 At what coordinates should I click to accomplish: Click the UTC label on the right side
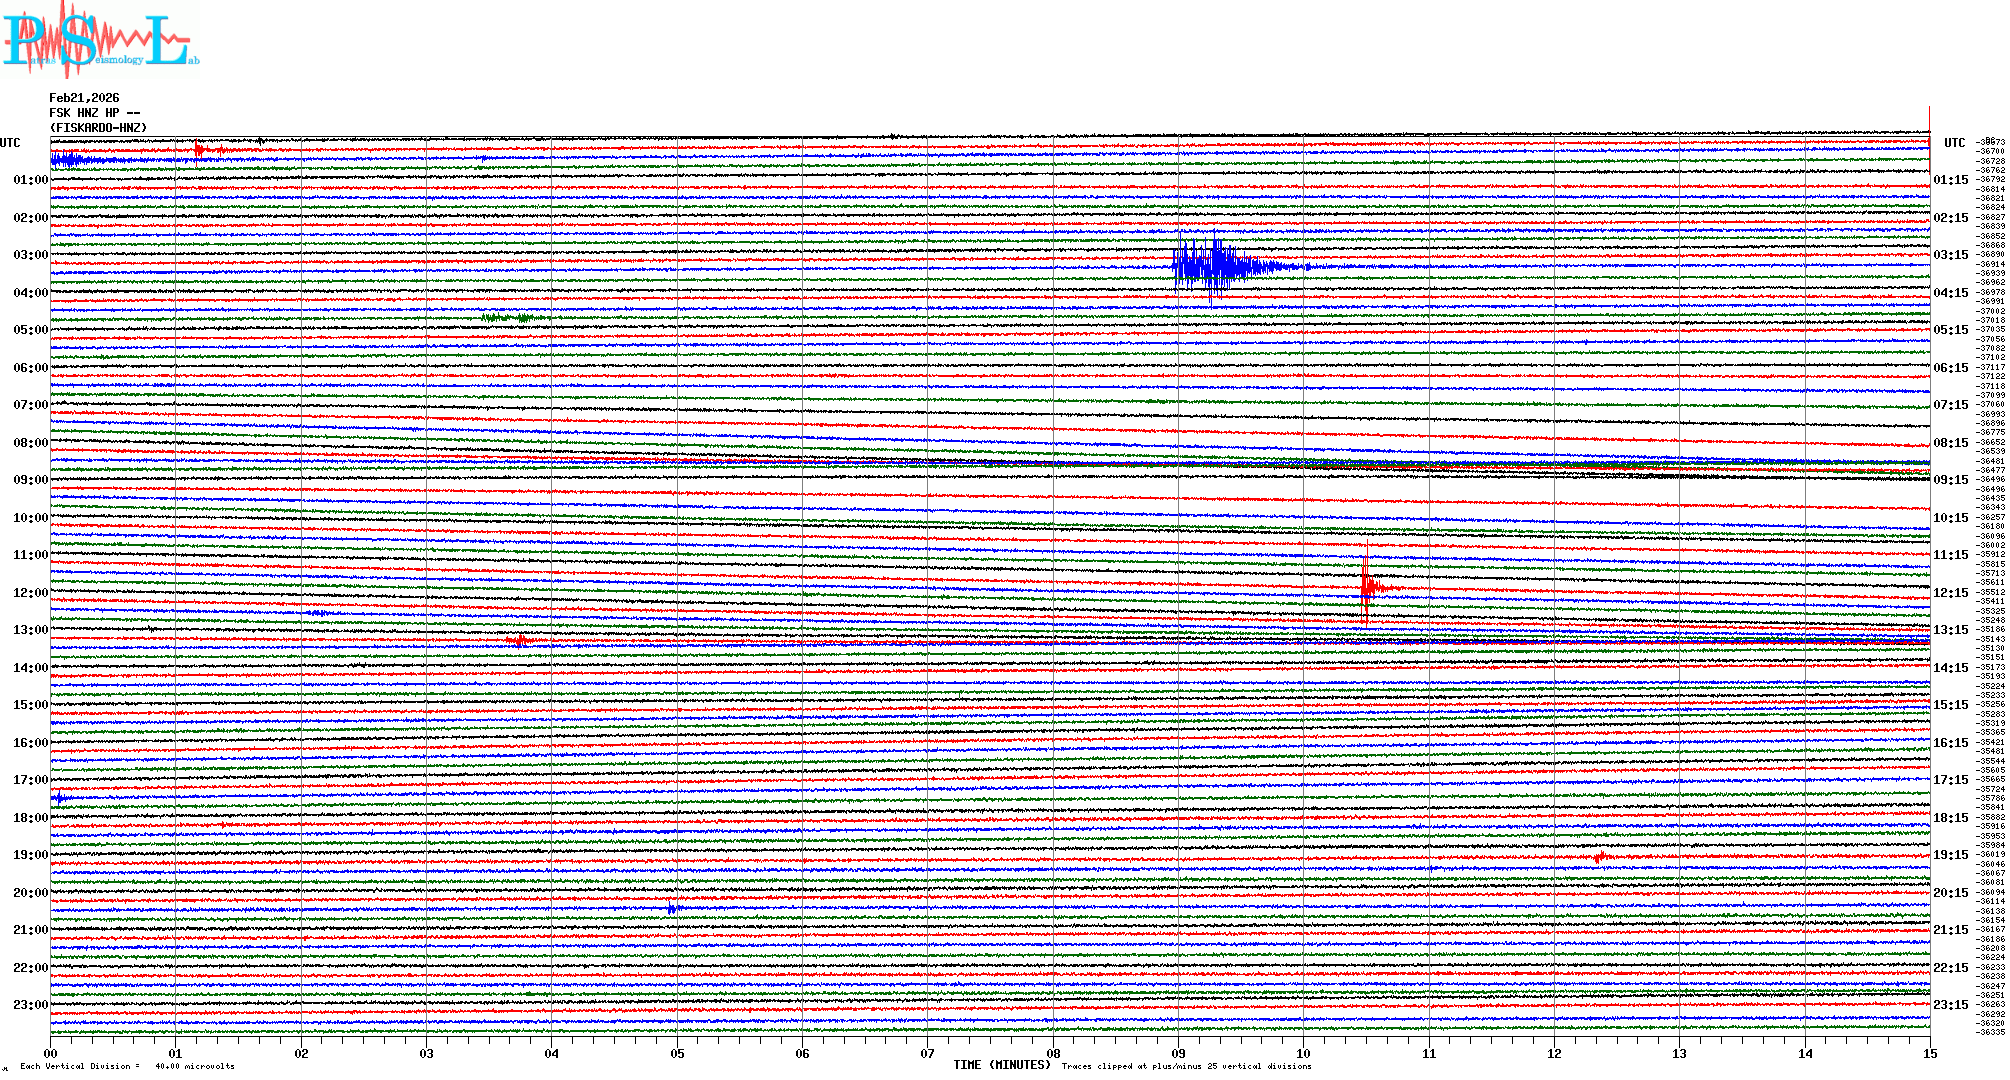1954,143
